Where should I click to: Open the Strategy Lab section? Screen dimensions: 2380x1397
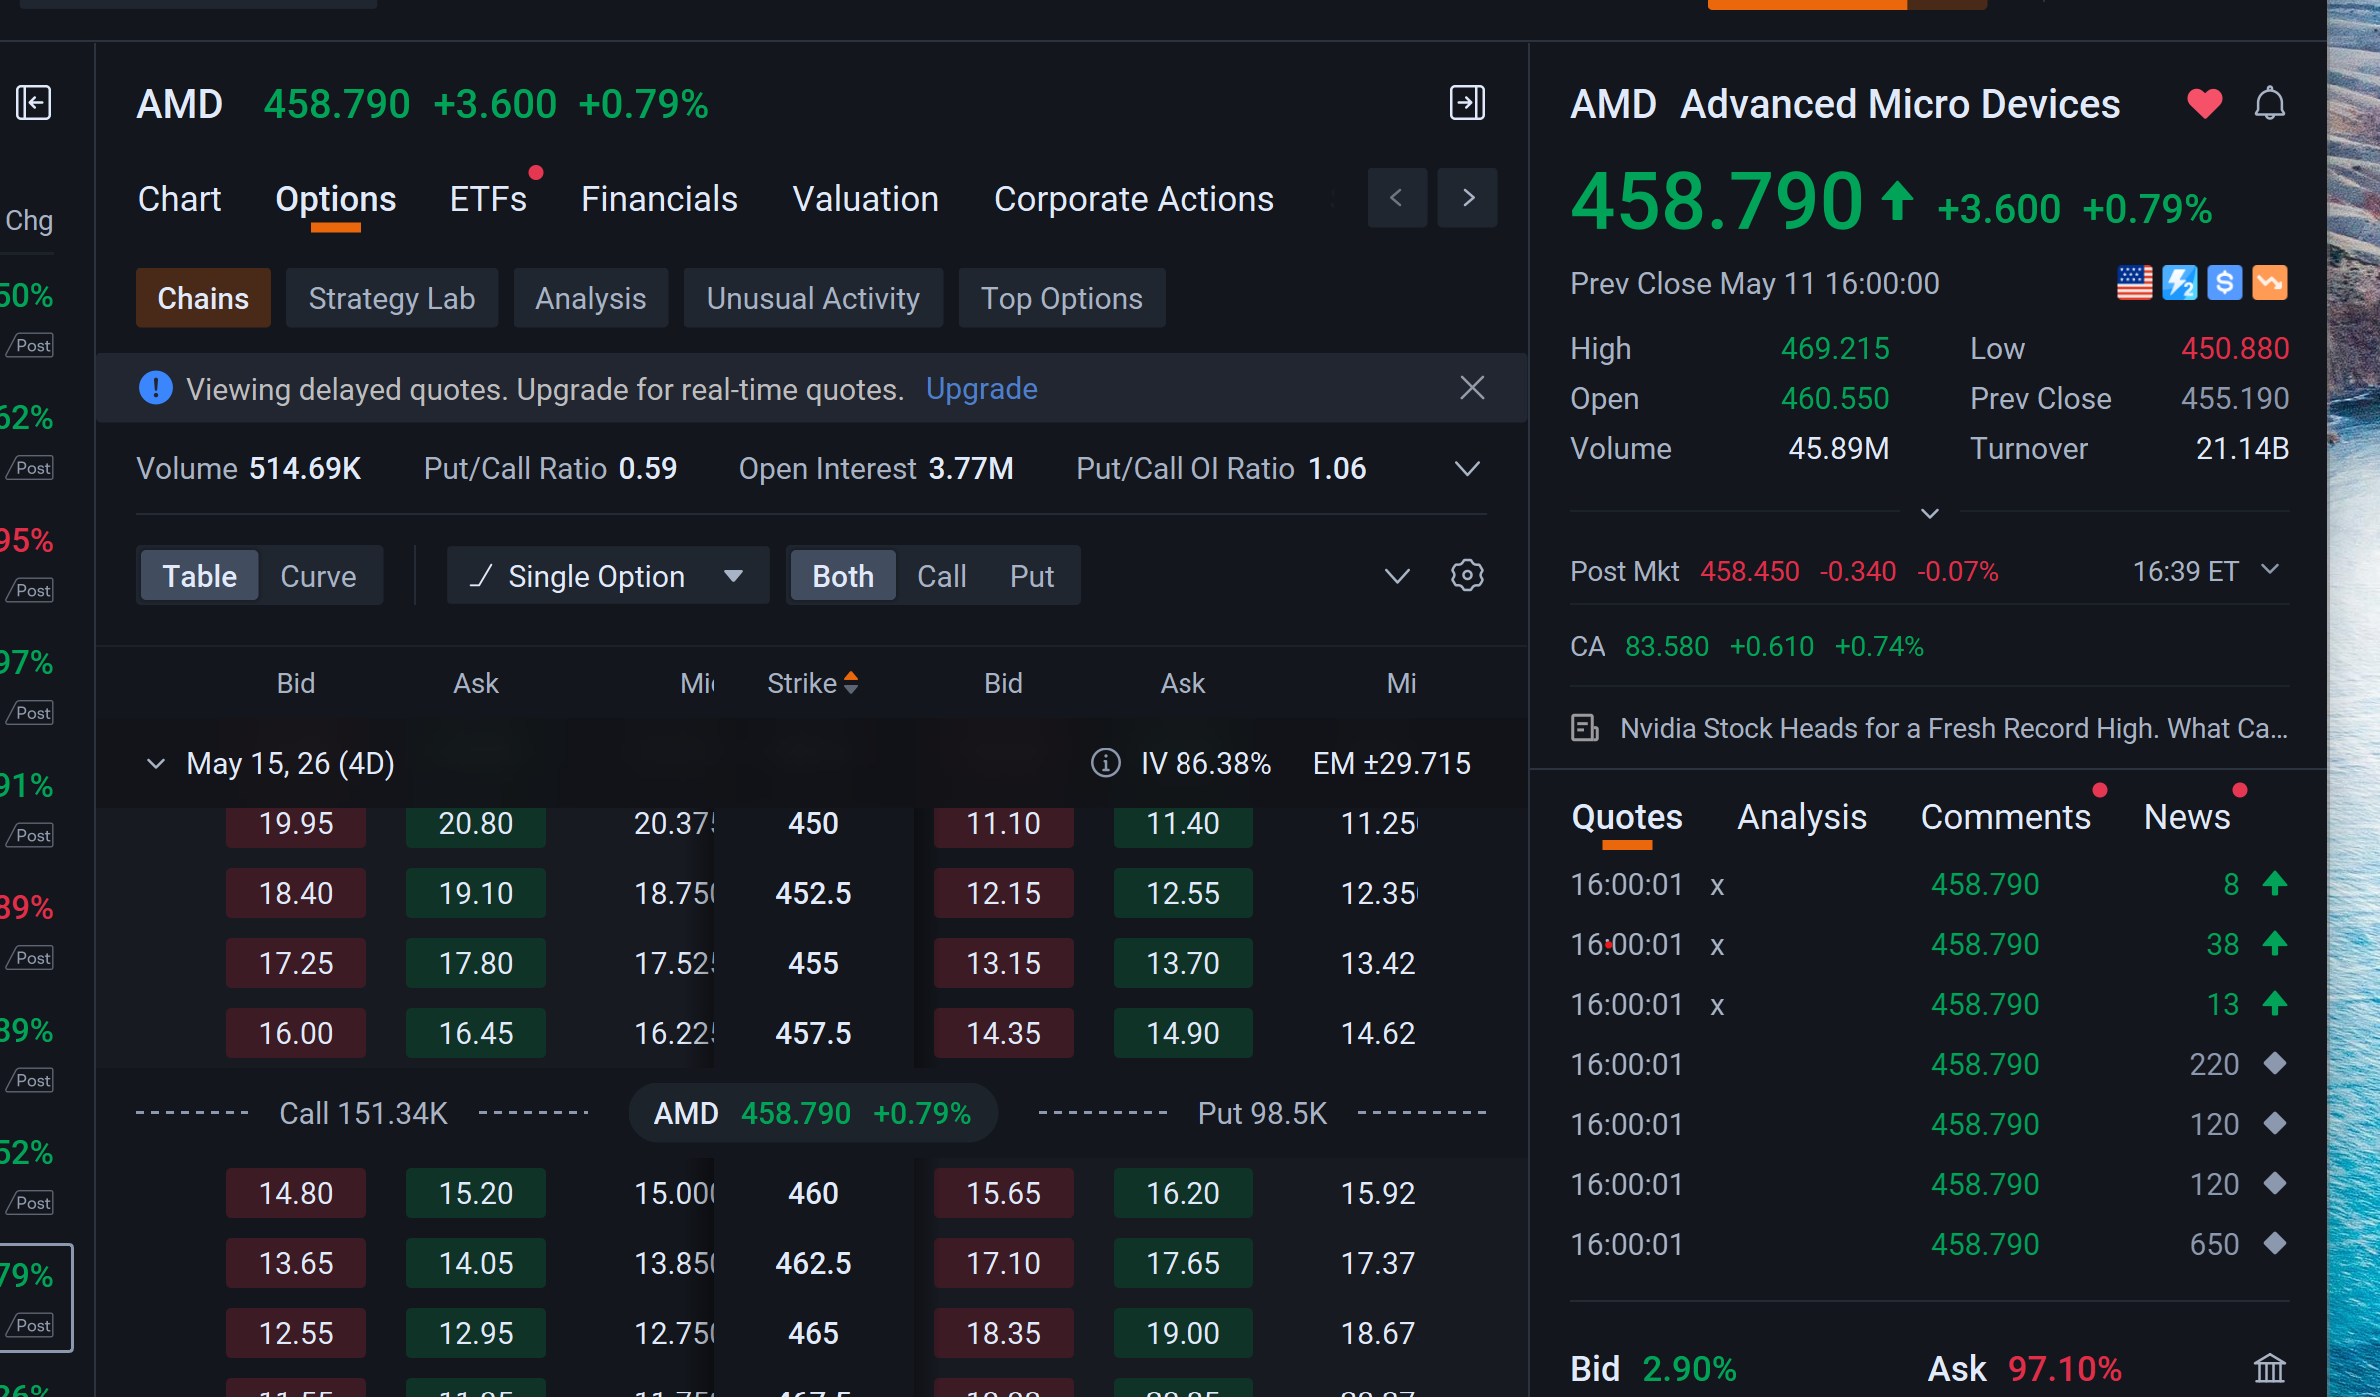392,298
